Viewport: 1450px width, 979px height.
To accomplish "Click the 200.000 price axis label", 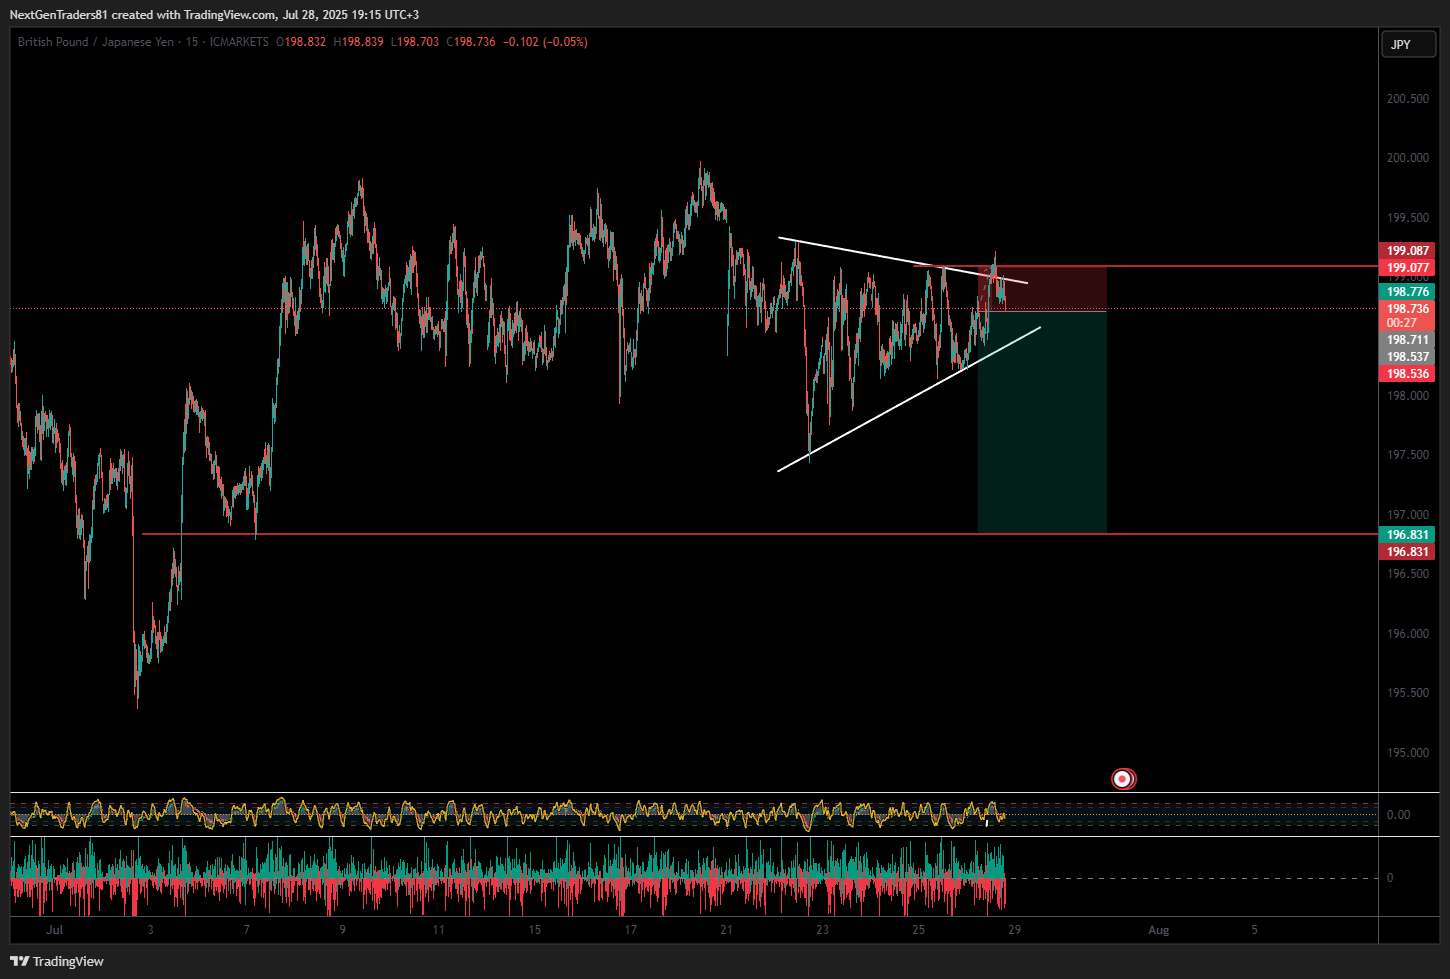I will click(1407, 158).
